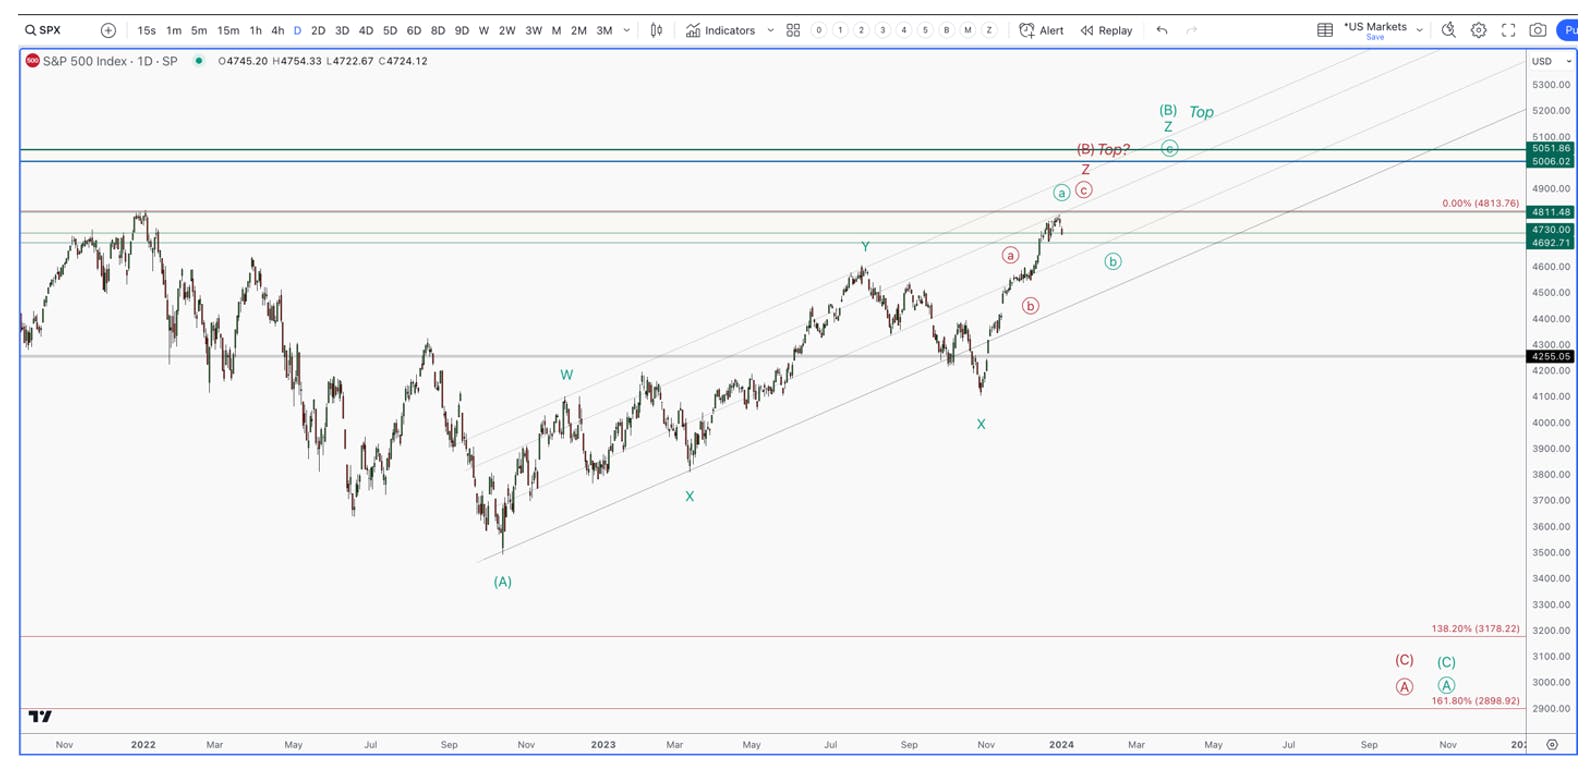This screenshot has height=772, width=1592.
Task: Switch to the W weekly timeframe
Action: coord(484,31)
